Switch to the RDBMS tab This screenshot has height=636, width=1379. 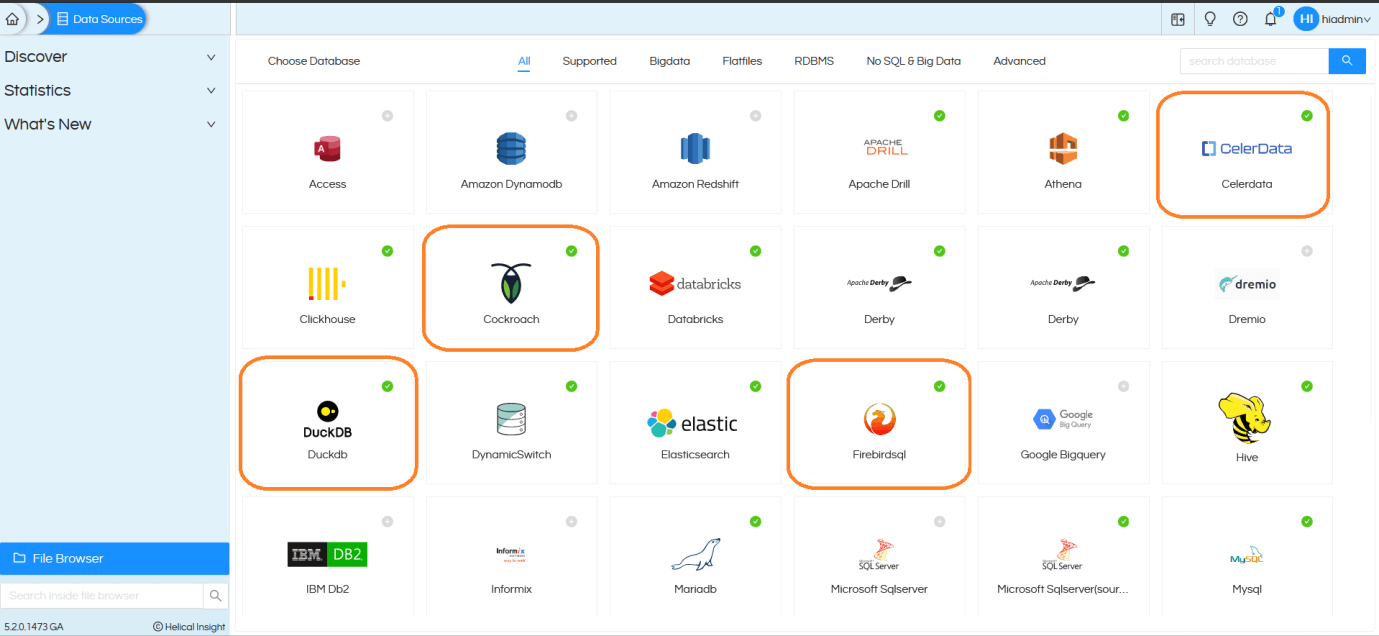pyautogui.click(x=814, y=61)
